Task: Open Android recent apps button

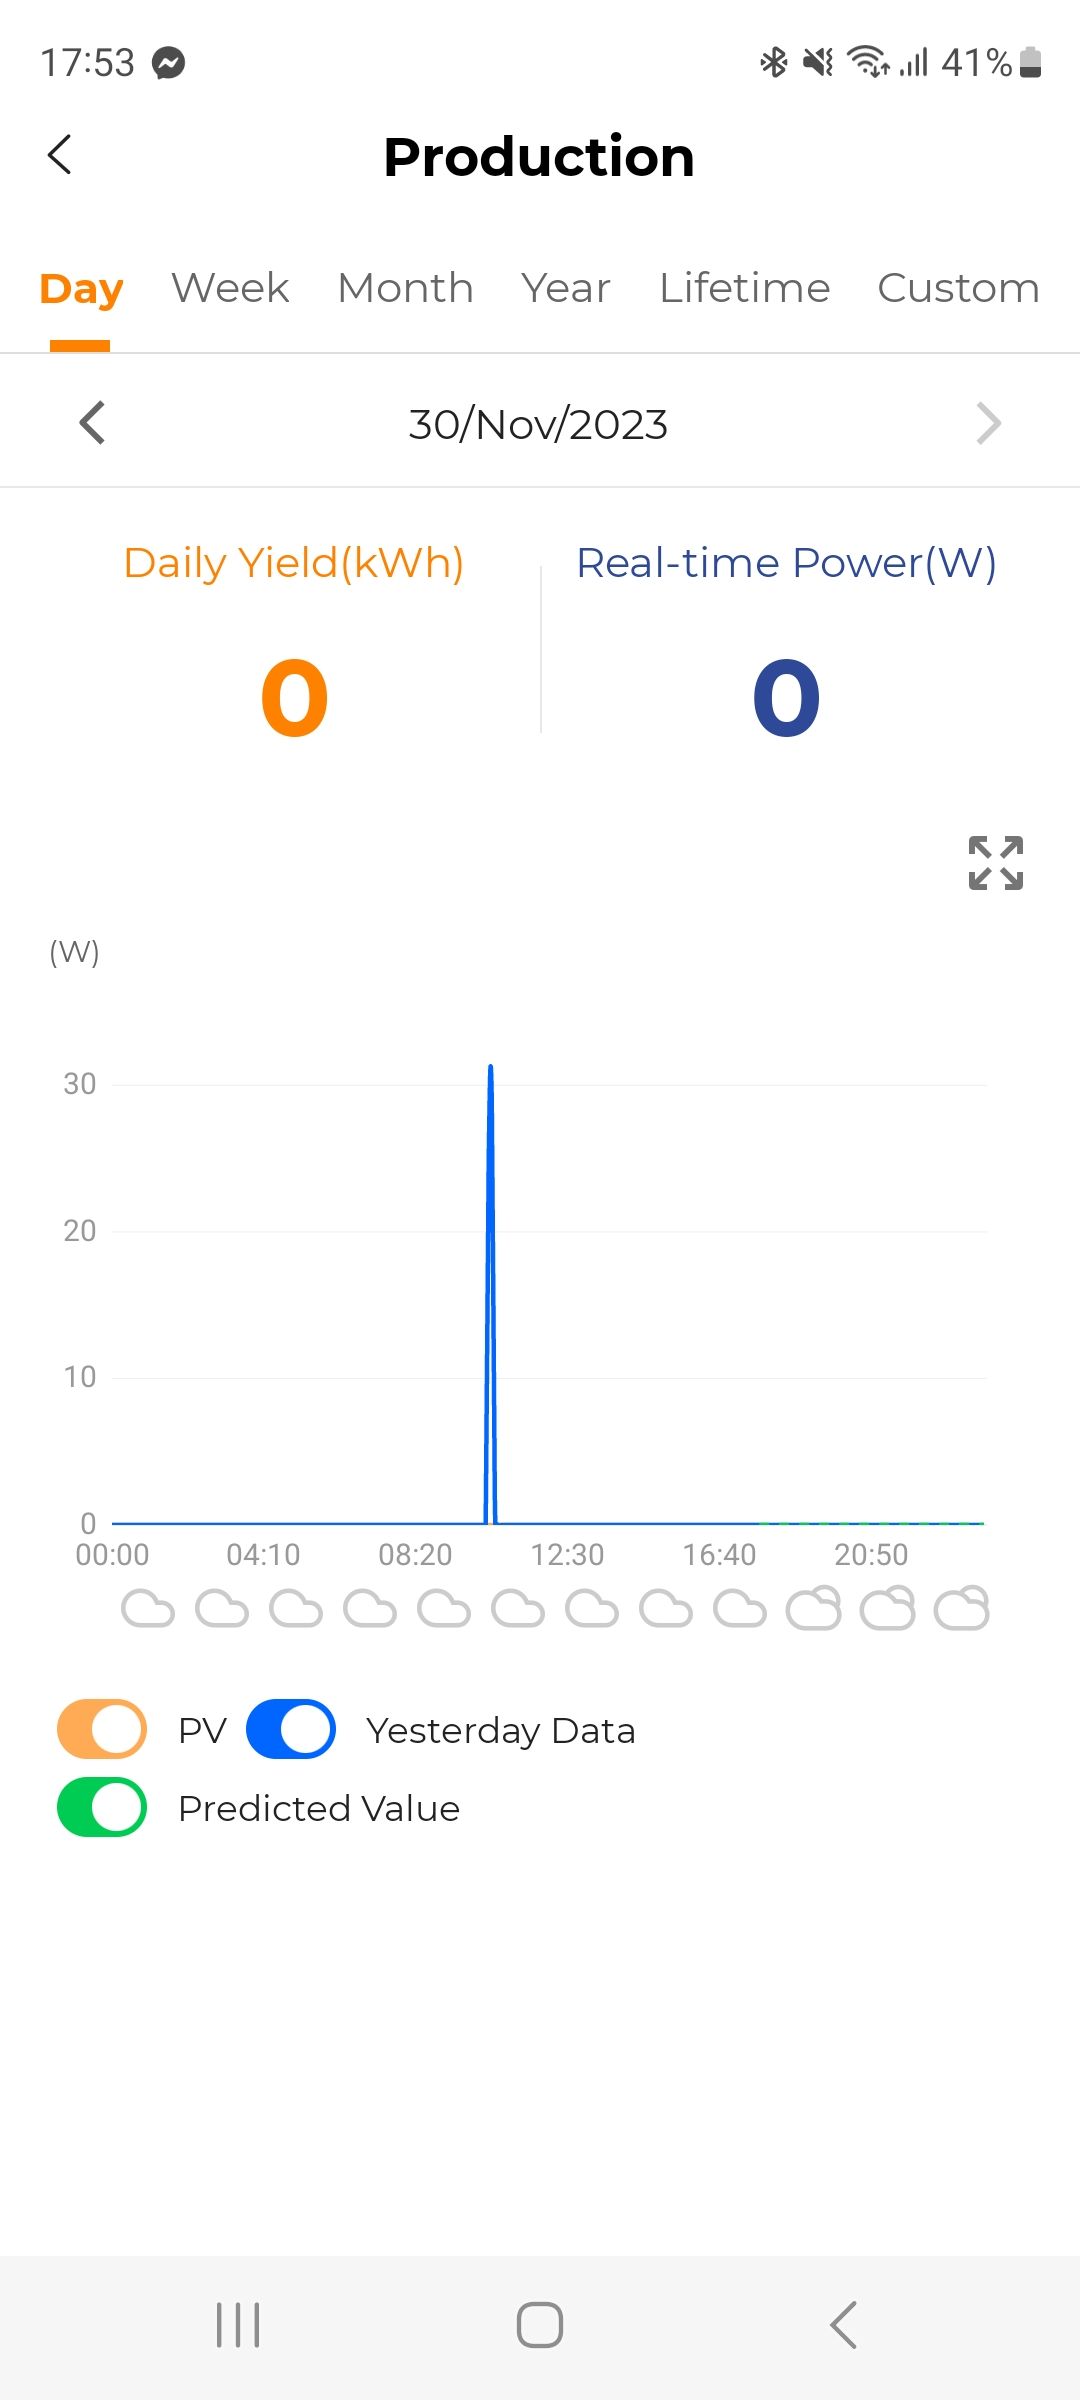Action: point(238,2325)
